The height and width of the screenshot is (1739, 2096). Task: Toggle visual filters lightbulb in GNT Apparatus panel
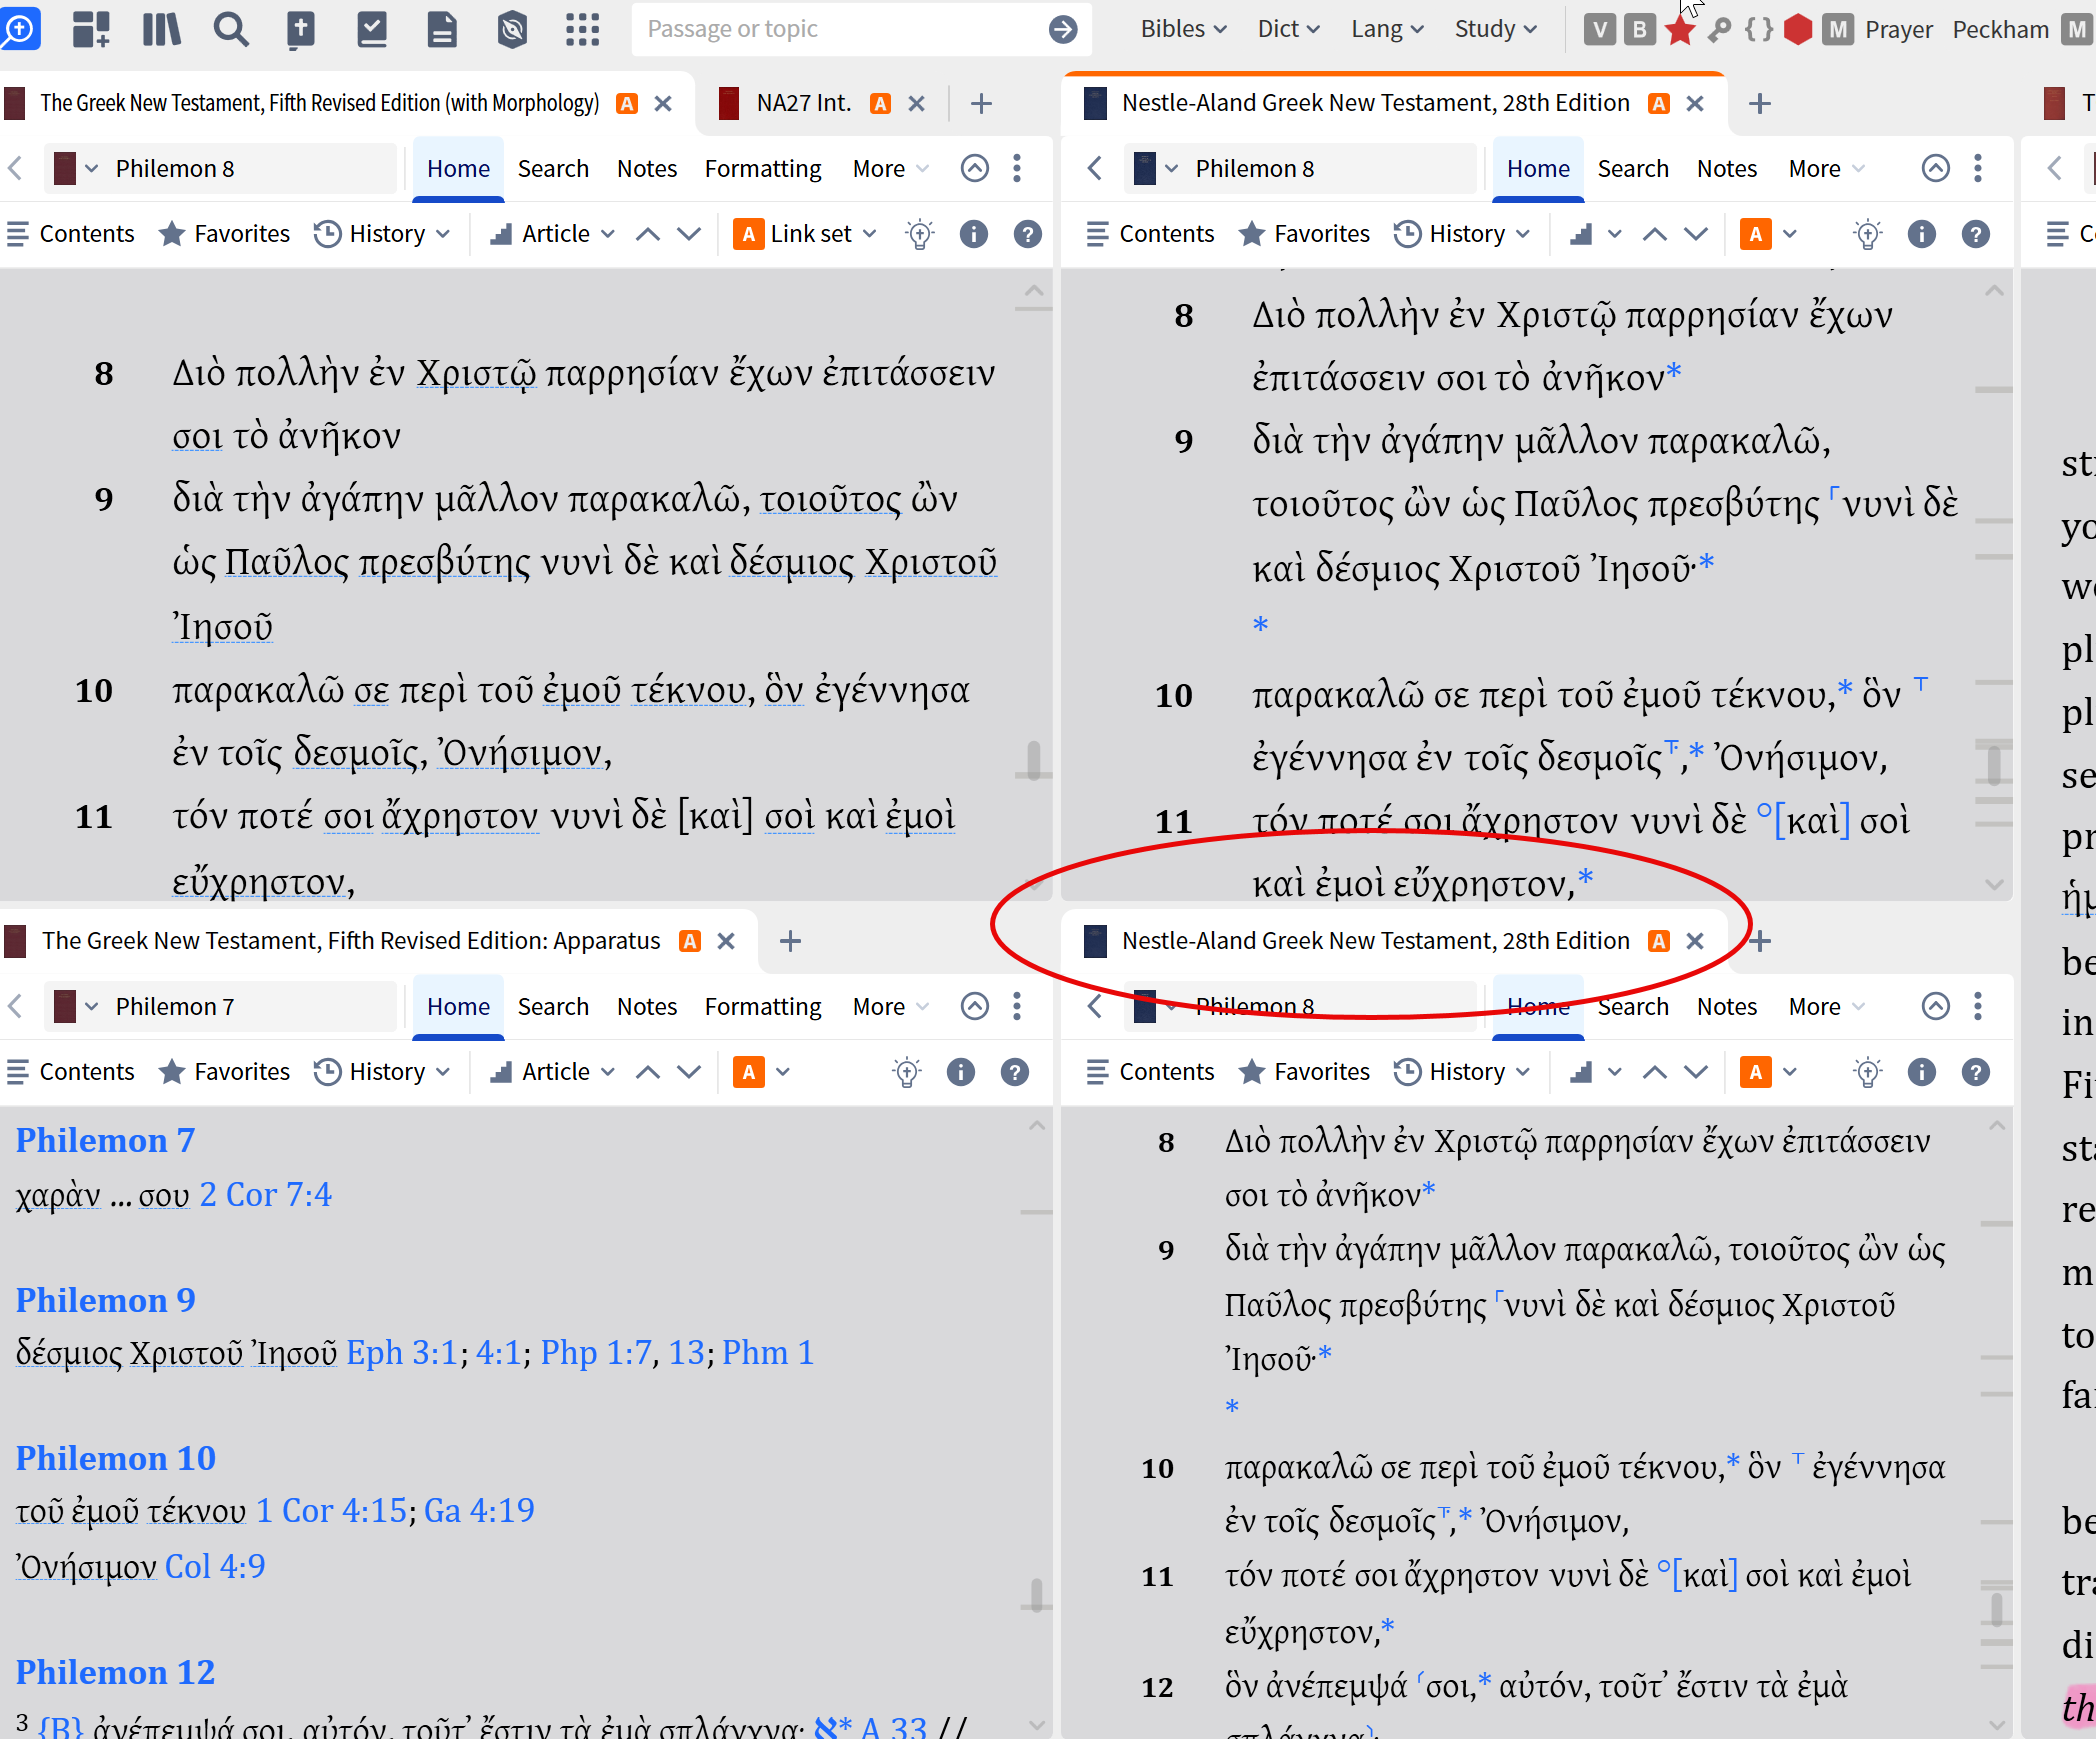click(906, 1072)
